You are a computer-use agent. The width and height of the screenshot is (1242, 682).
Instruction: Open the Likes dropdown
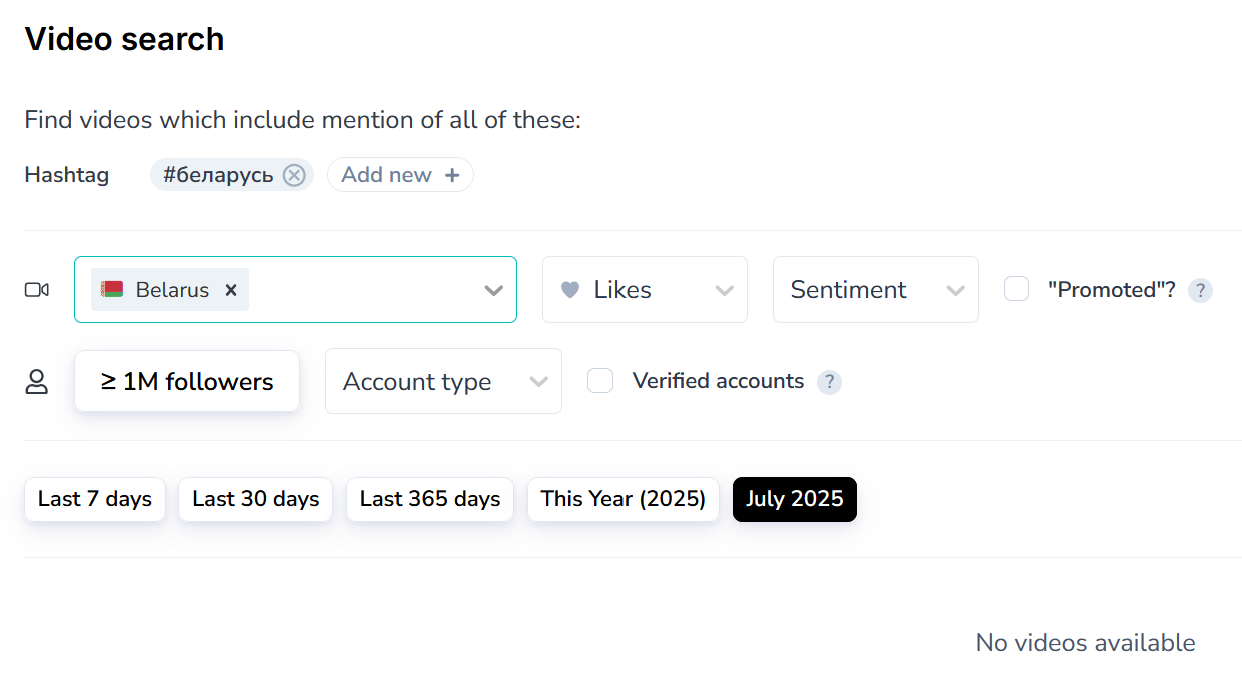tap(645, 290)
